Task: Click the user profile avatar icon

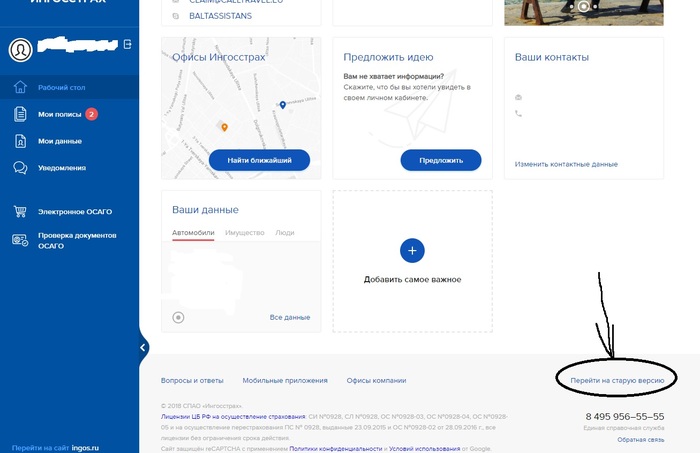Action: 20,49
